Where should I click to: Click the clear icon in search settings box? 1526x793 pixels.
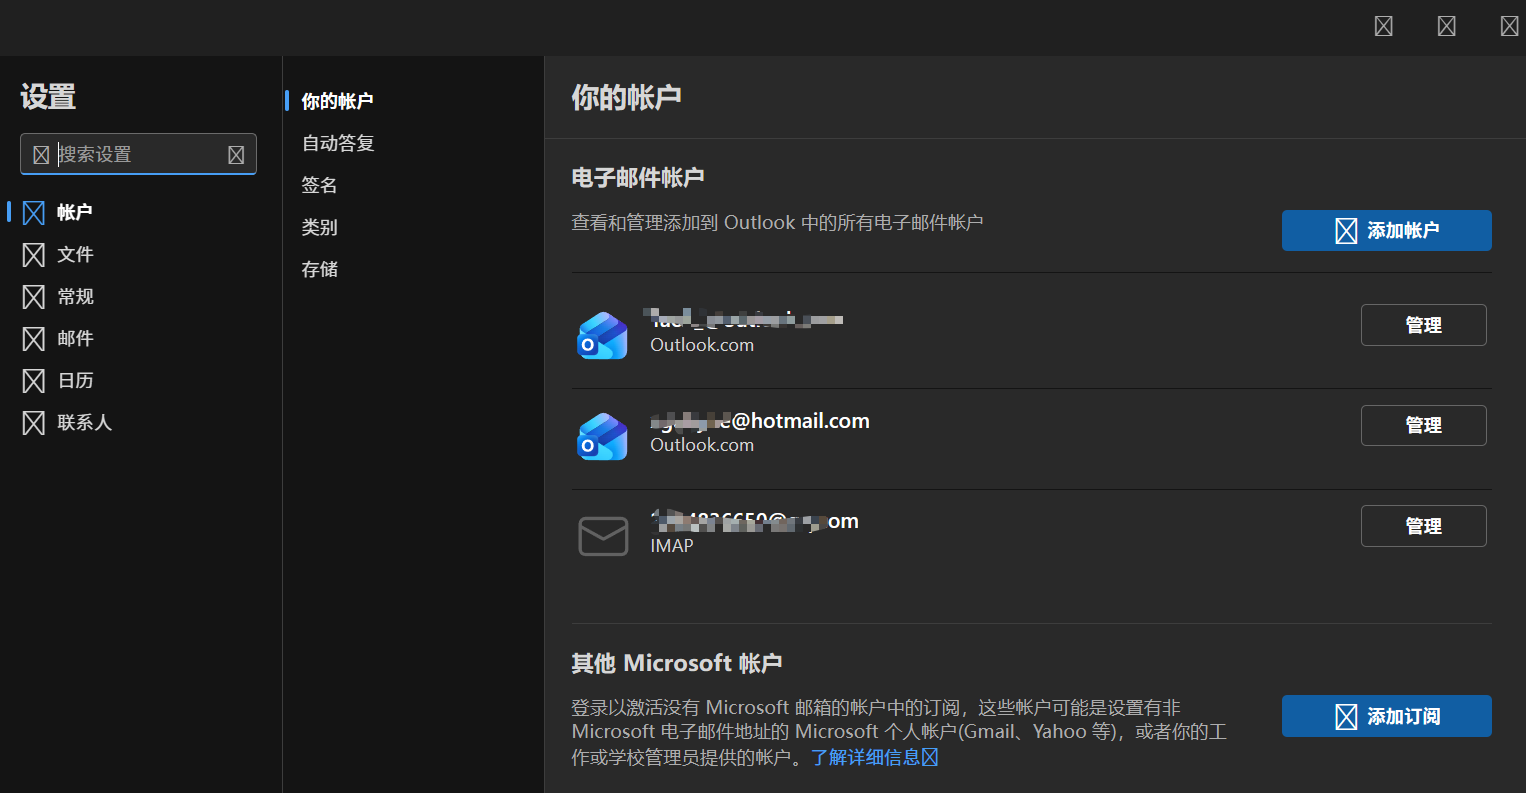tap(236, 155)
